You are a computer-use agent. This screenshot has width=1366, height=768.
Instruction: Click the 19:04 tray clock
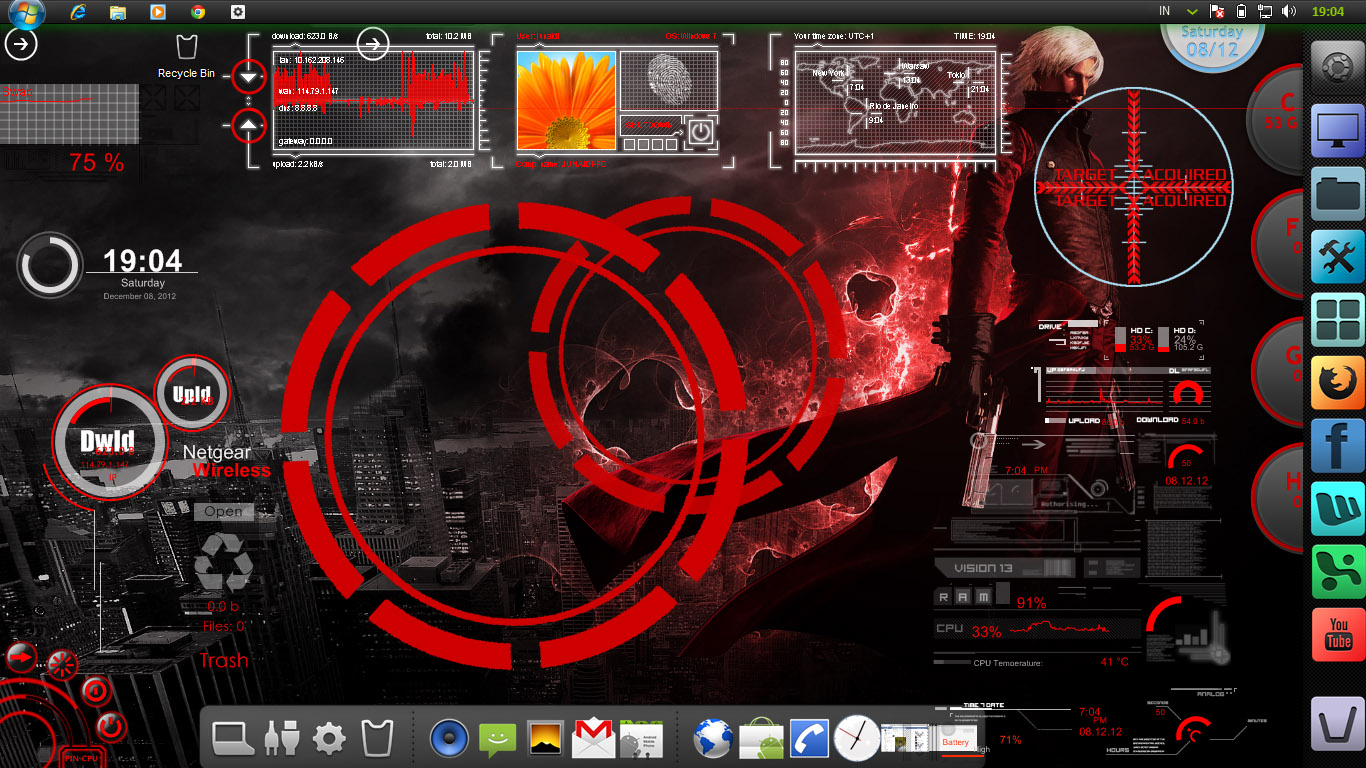(x=1327, y=12)
